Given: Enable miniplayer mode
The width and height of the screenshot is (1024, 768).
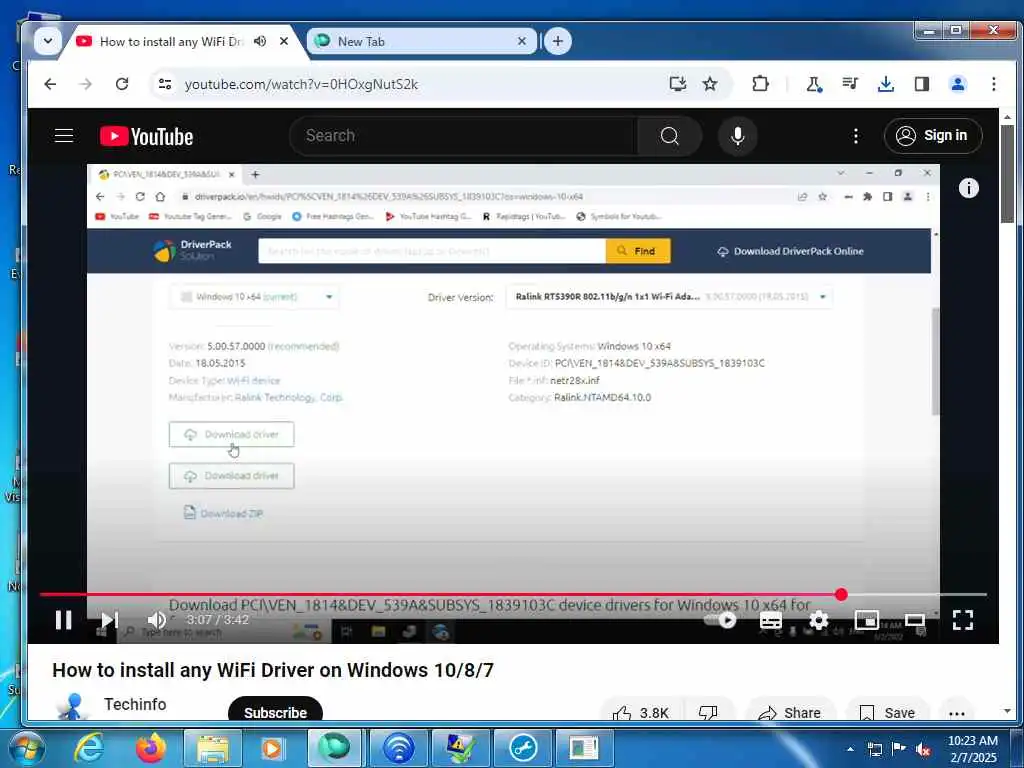Looking at the screenshot, I should pyautogui.click(x=867, y=620).
